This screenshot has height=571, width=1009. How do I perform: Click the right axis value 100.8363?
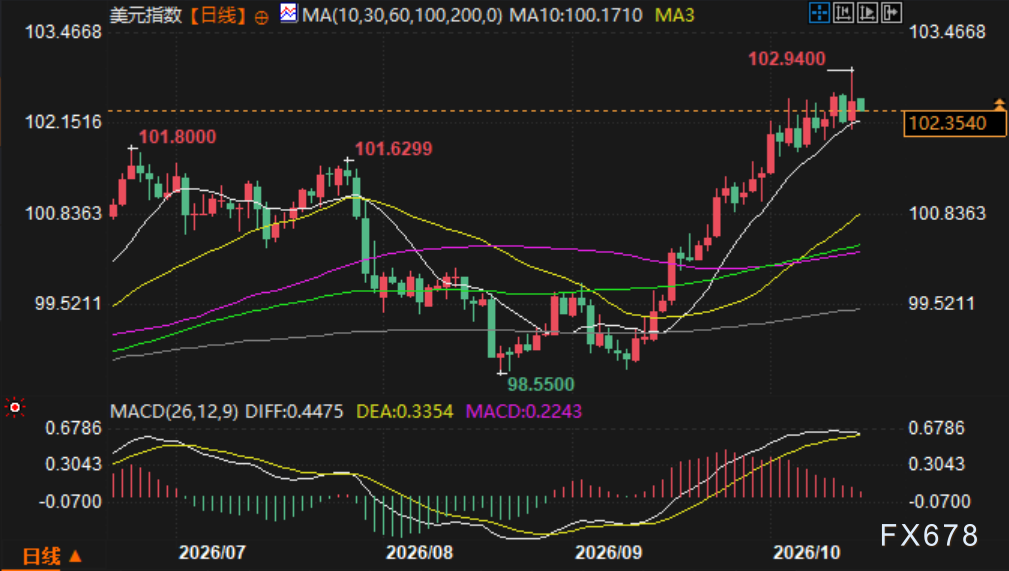pos(947,213)
